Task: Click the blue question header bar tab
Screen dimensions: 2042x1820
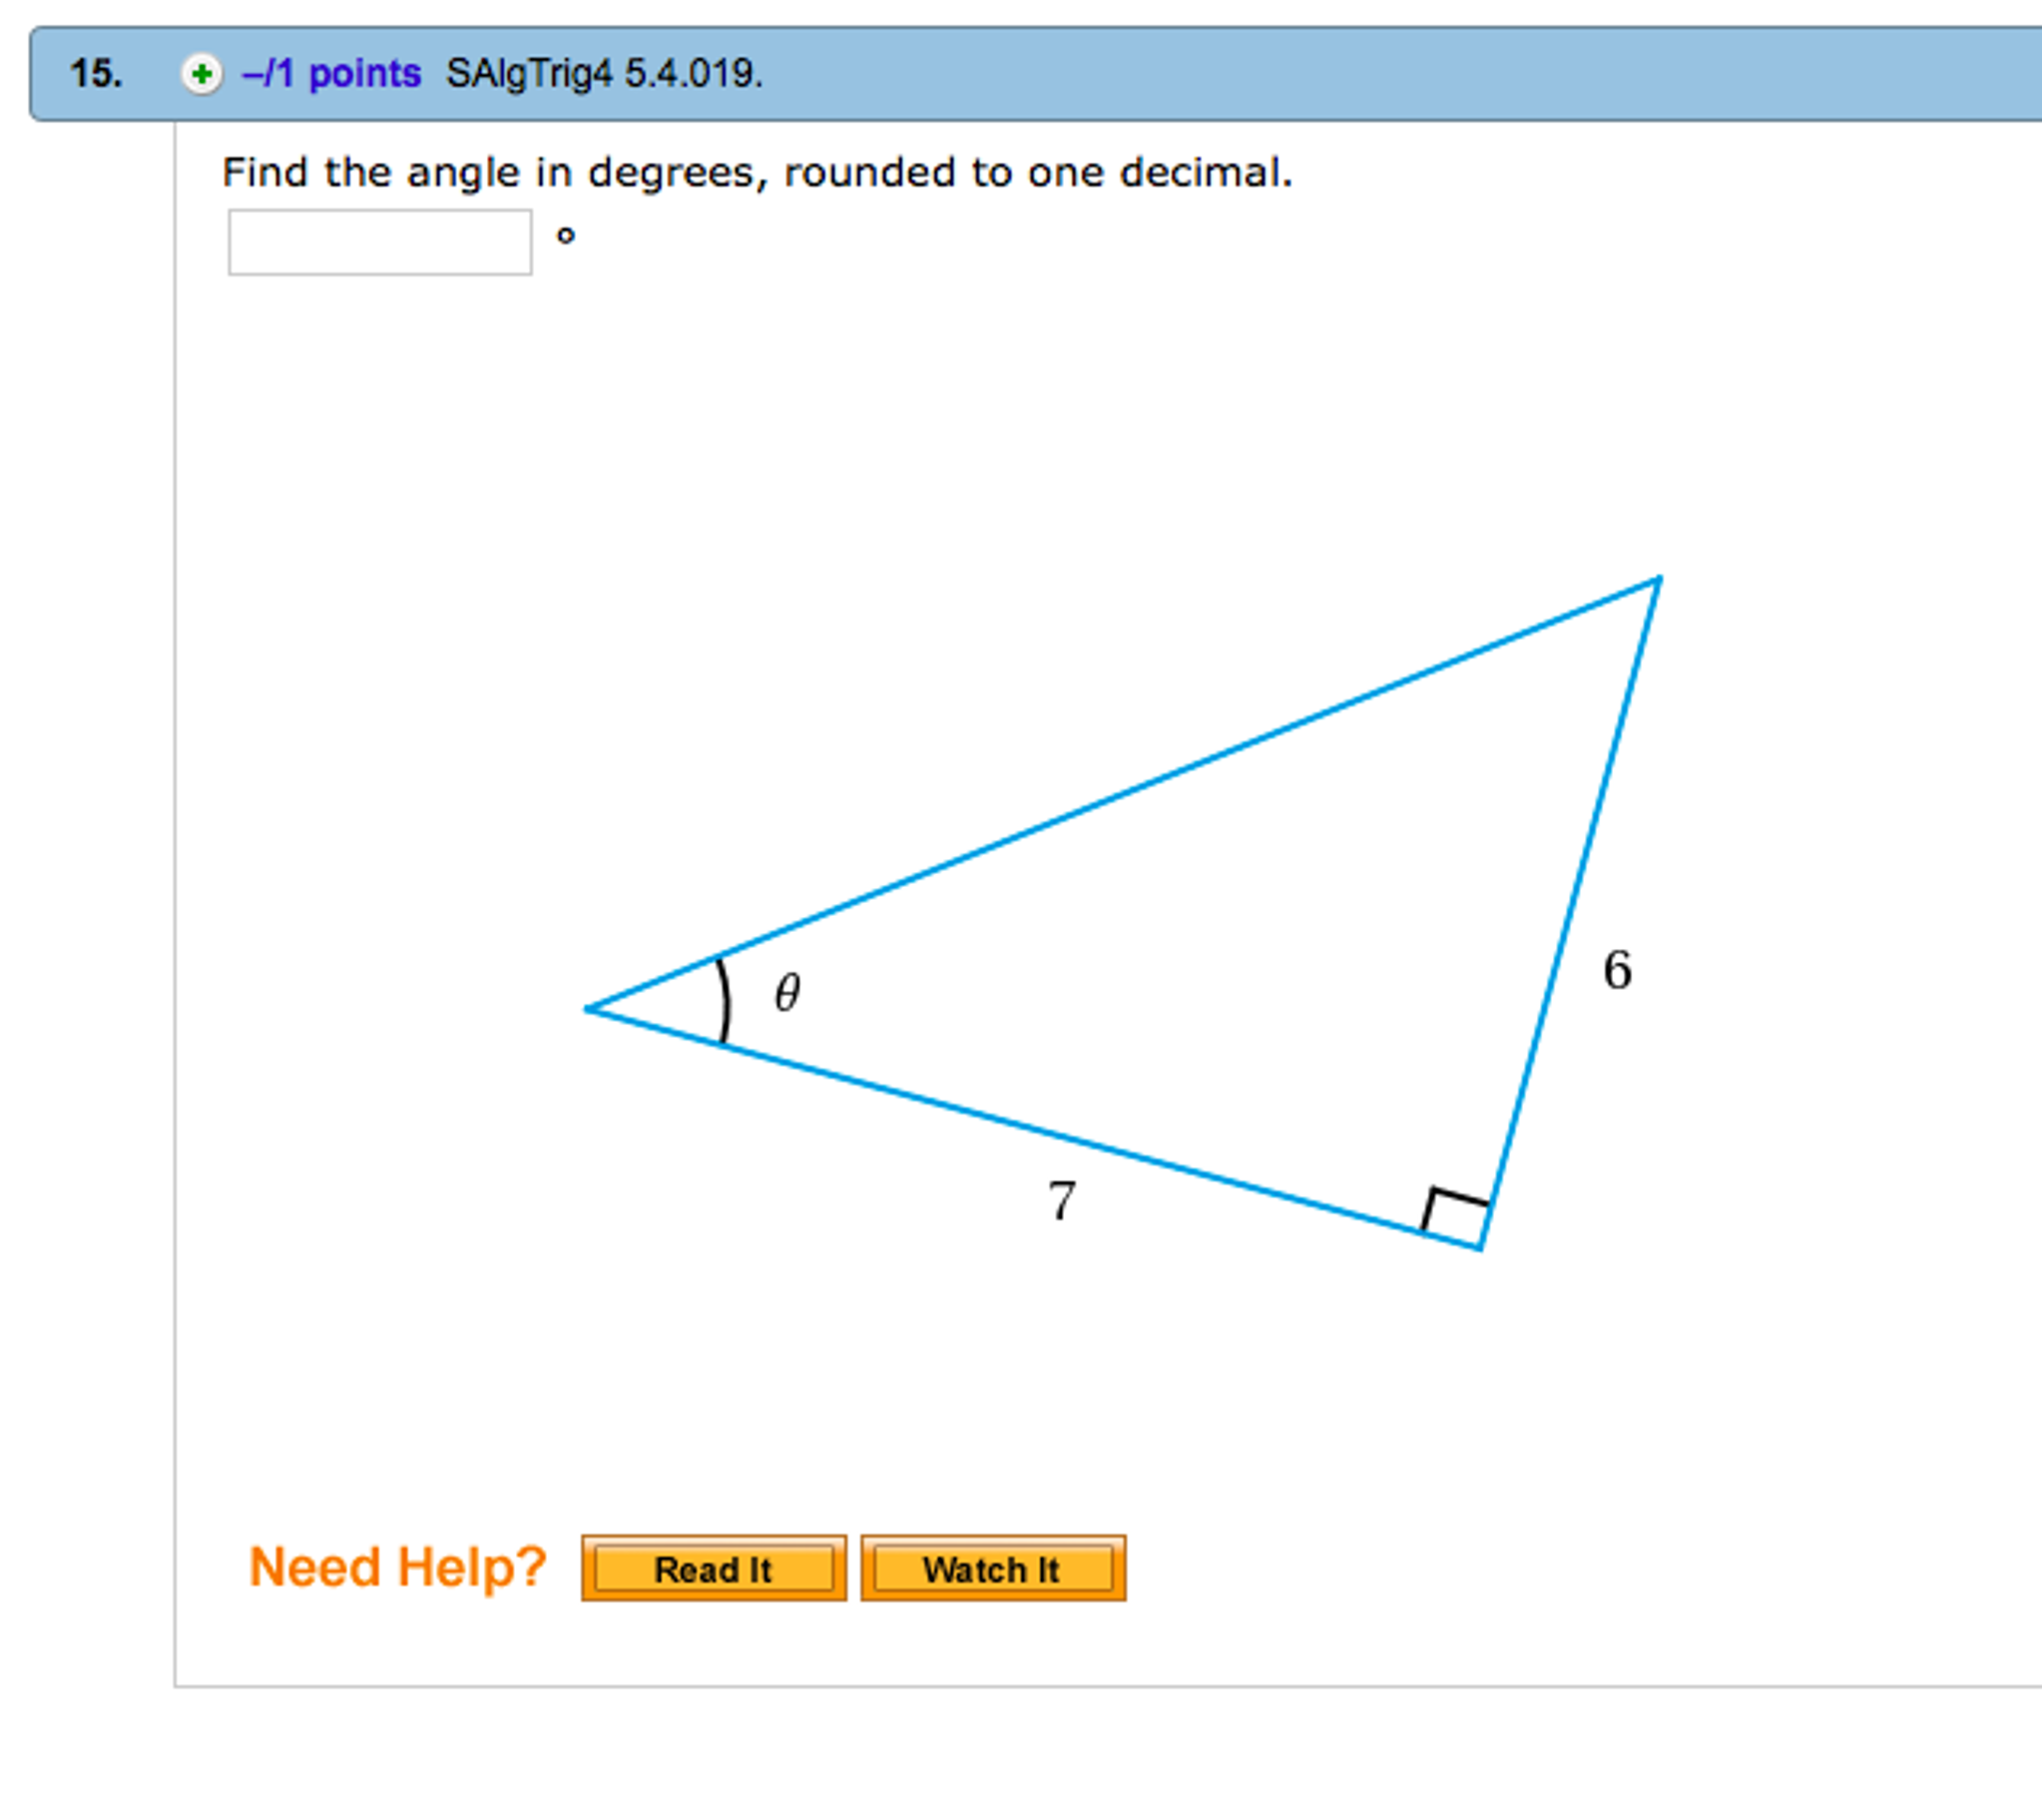Action: (x=1300, y=71)
